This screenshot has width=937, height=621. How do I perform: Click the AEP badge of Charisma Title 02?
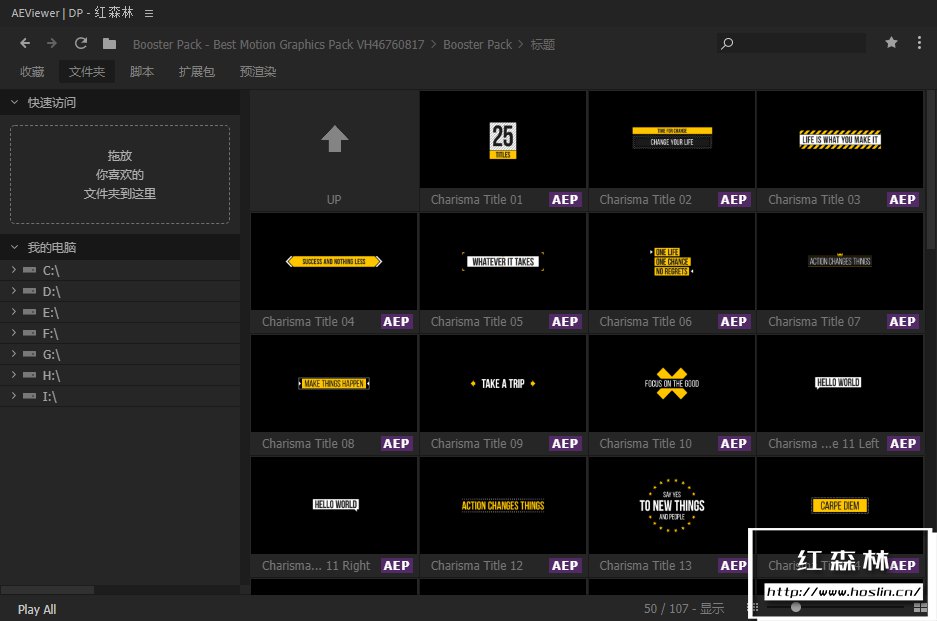733,200
